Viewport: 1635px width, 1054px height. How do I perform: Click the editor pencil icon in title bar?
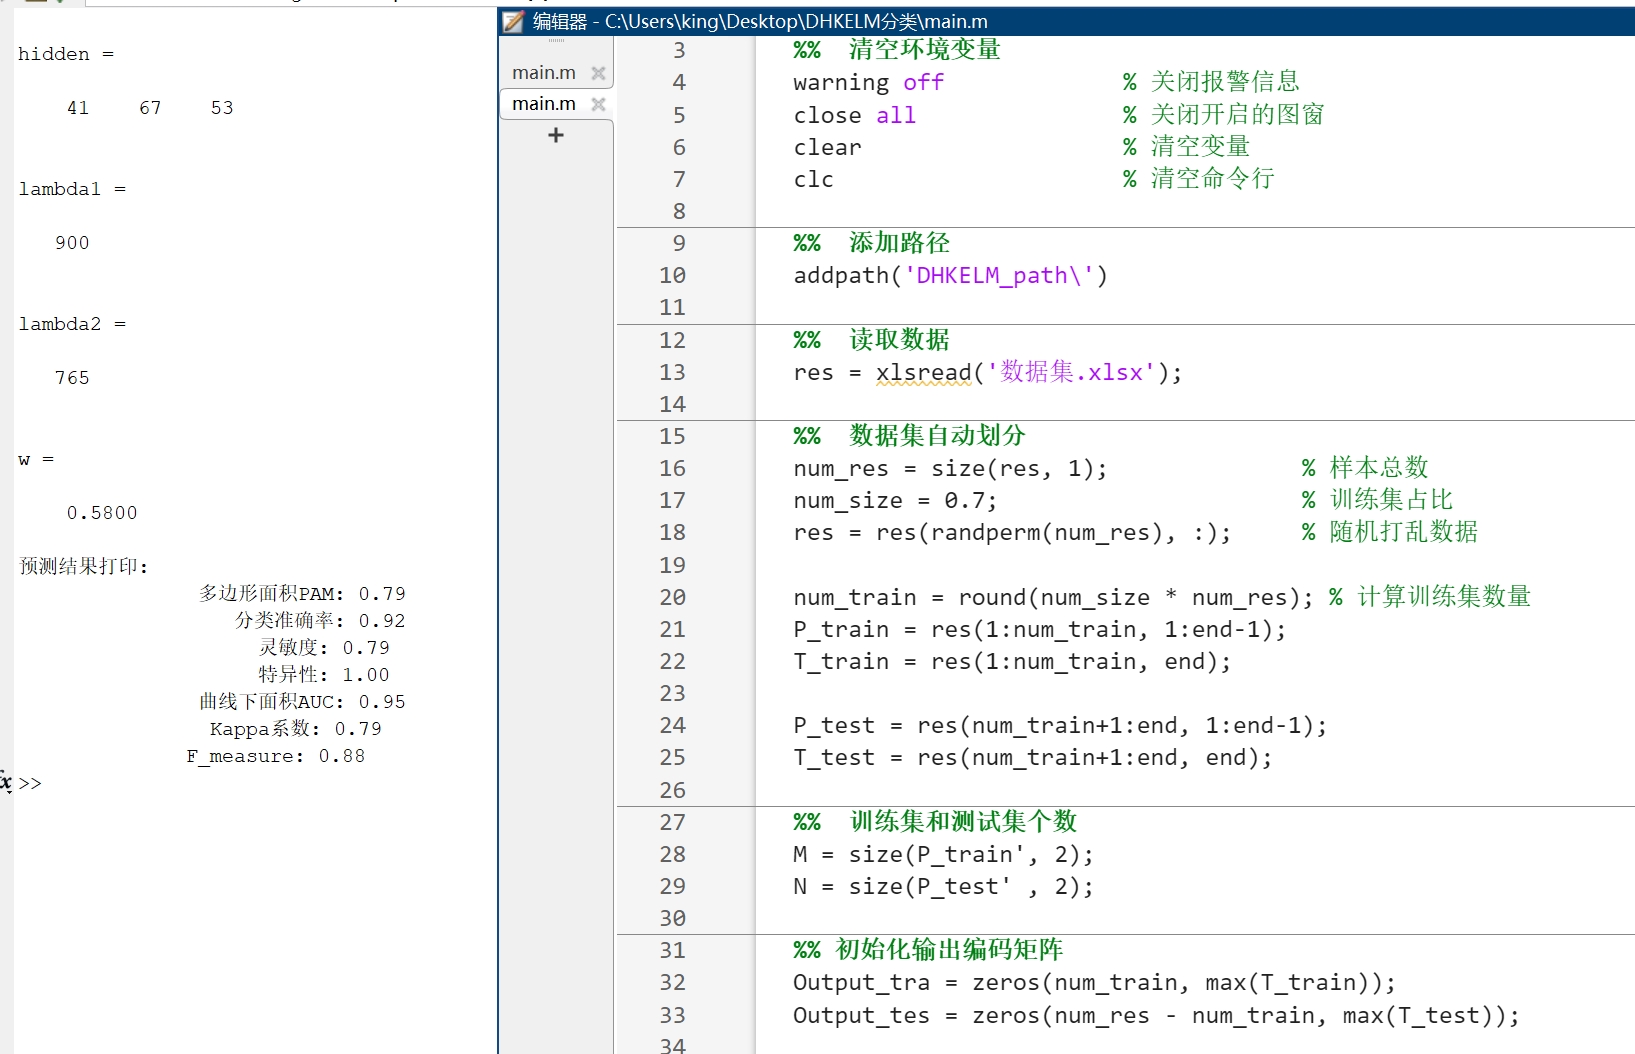pos(513,22)
